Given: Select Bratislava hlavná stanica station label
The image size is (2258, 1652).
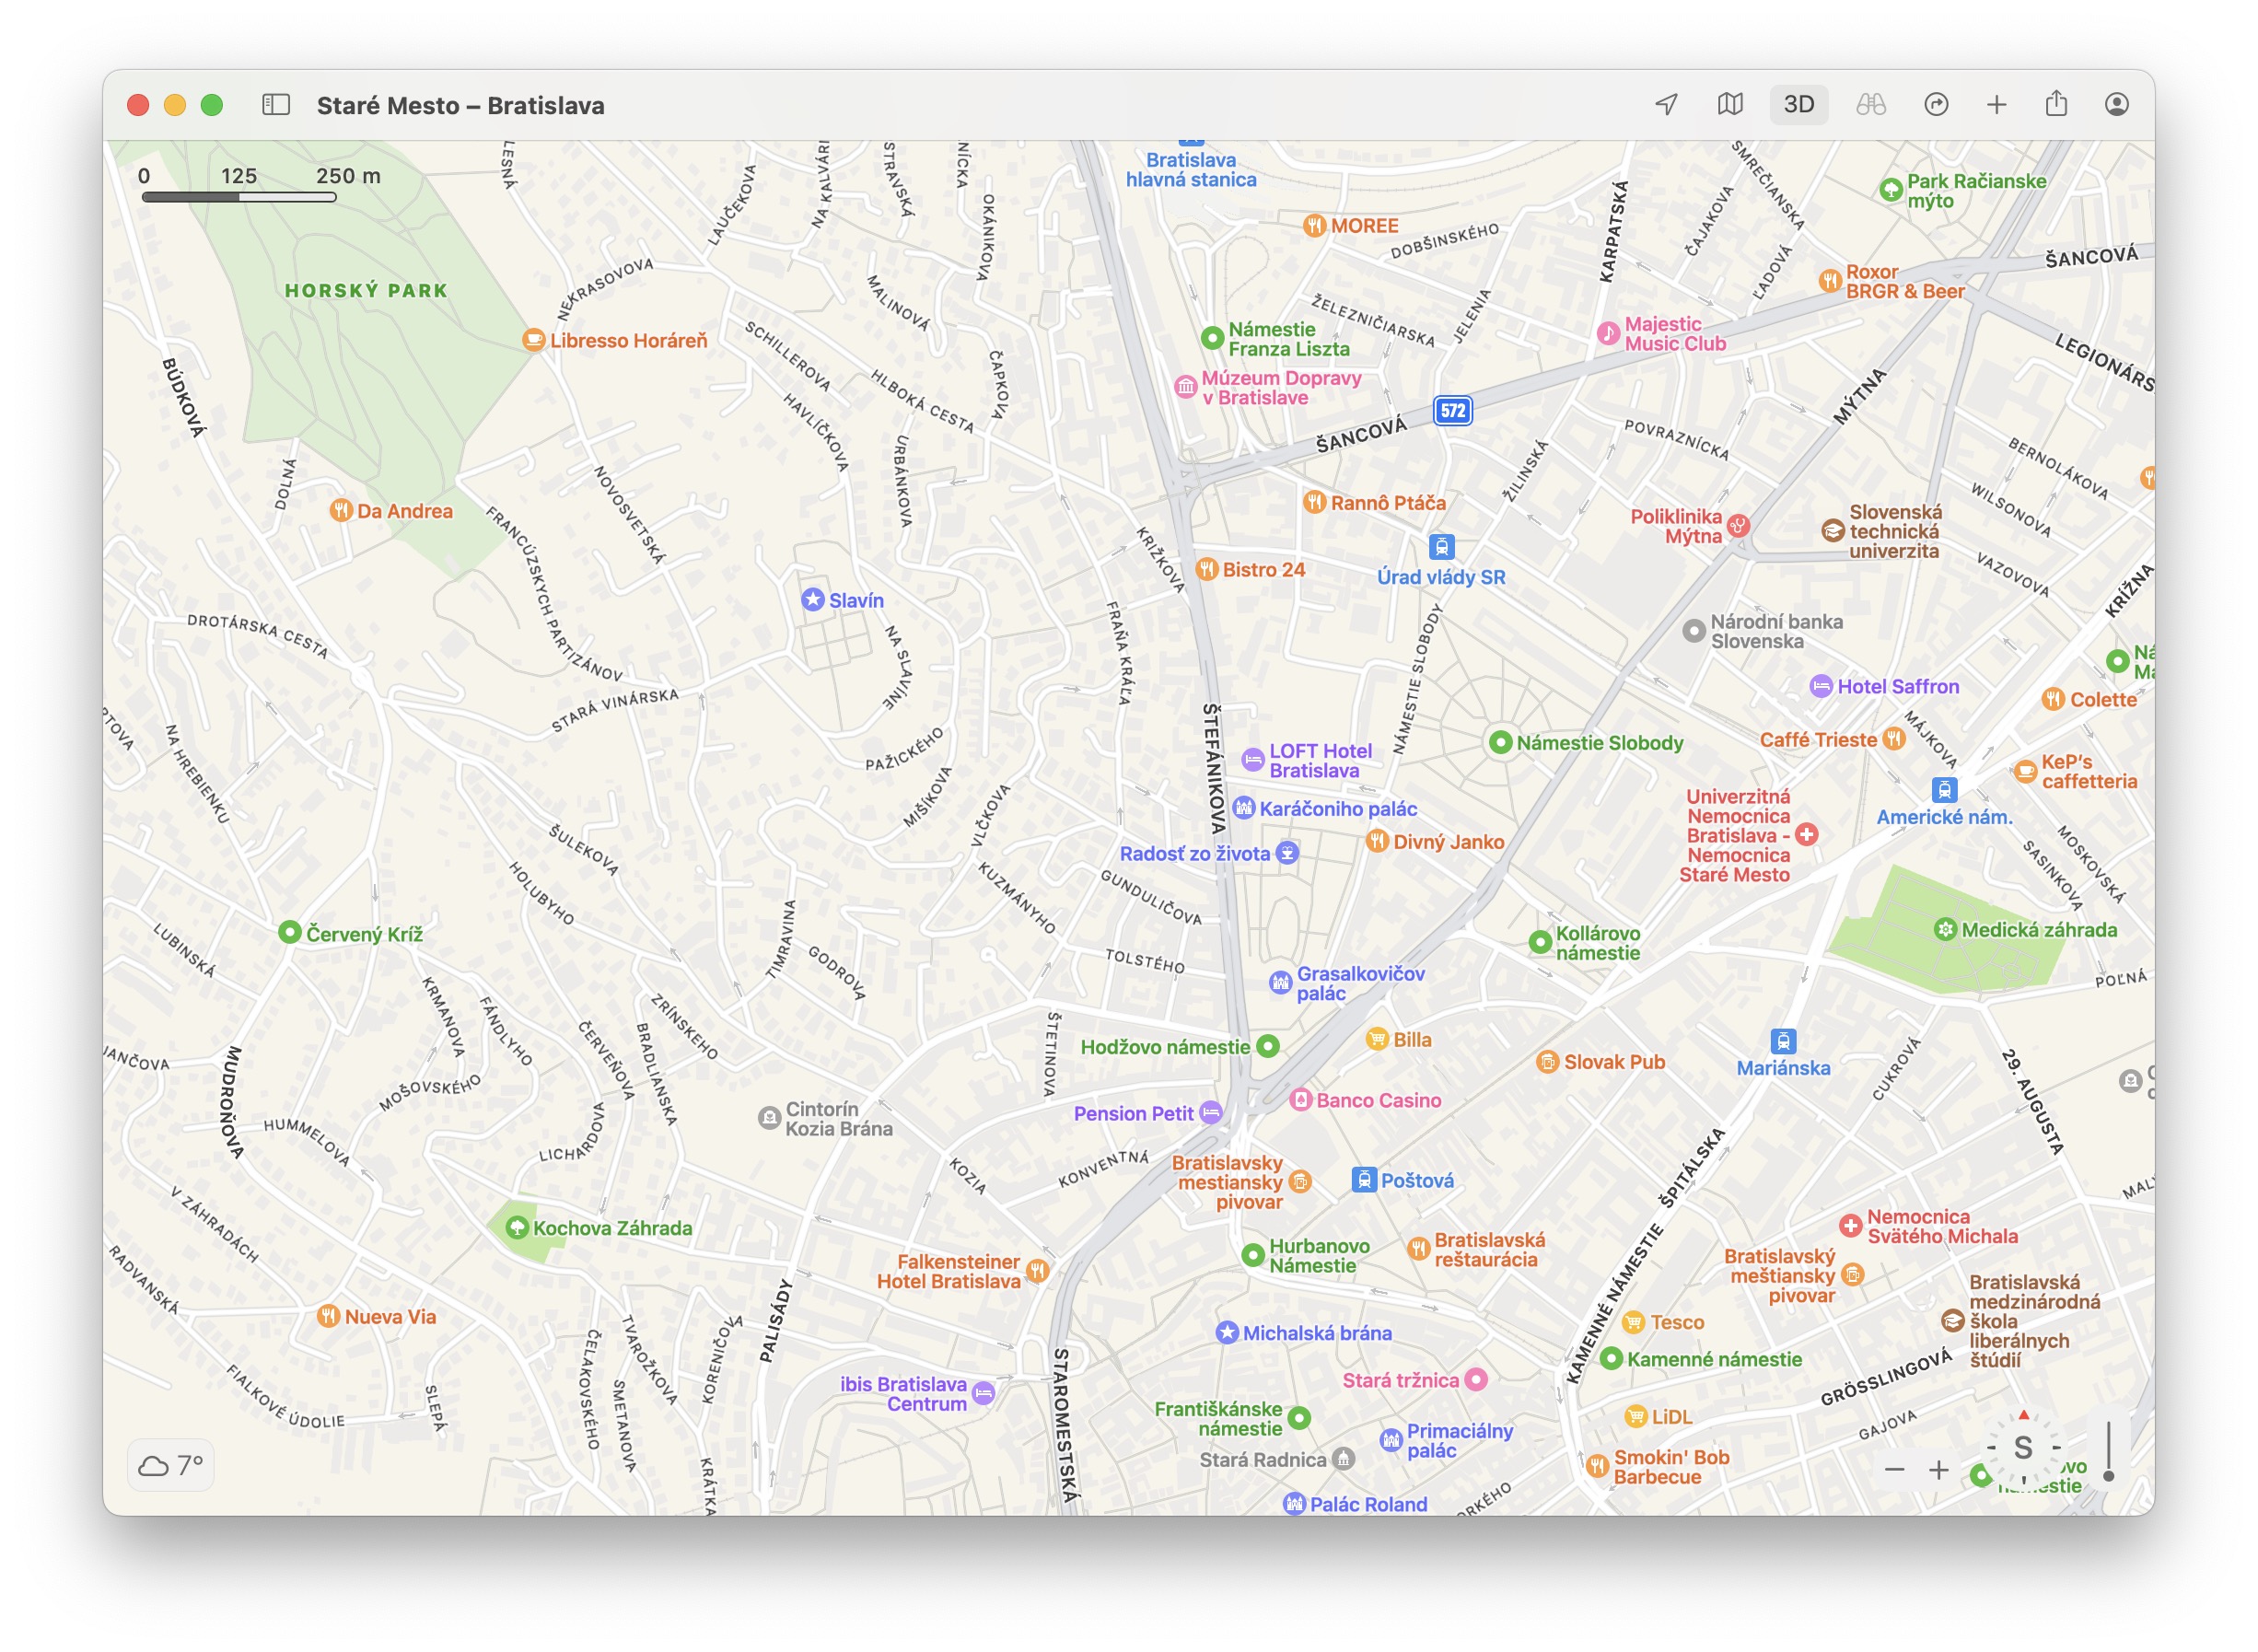Looking at the screenshot, I should click(1190, 170).
